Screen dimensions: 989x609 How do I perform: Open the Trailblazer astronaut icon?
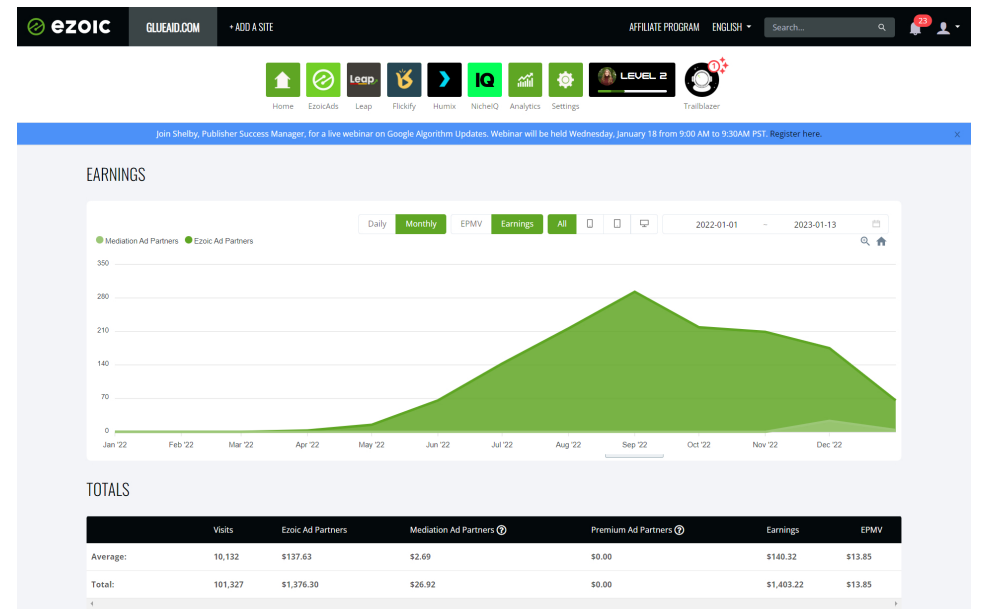(701, 79)
